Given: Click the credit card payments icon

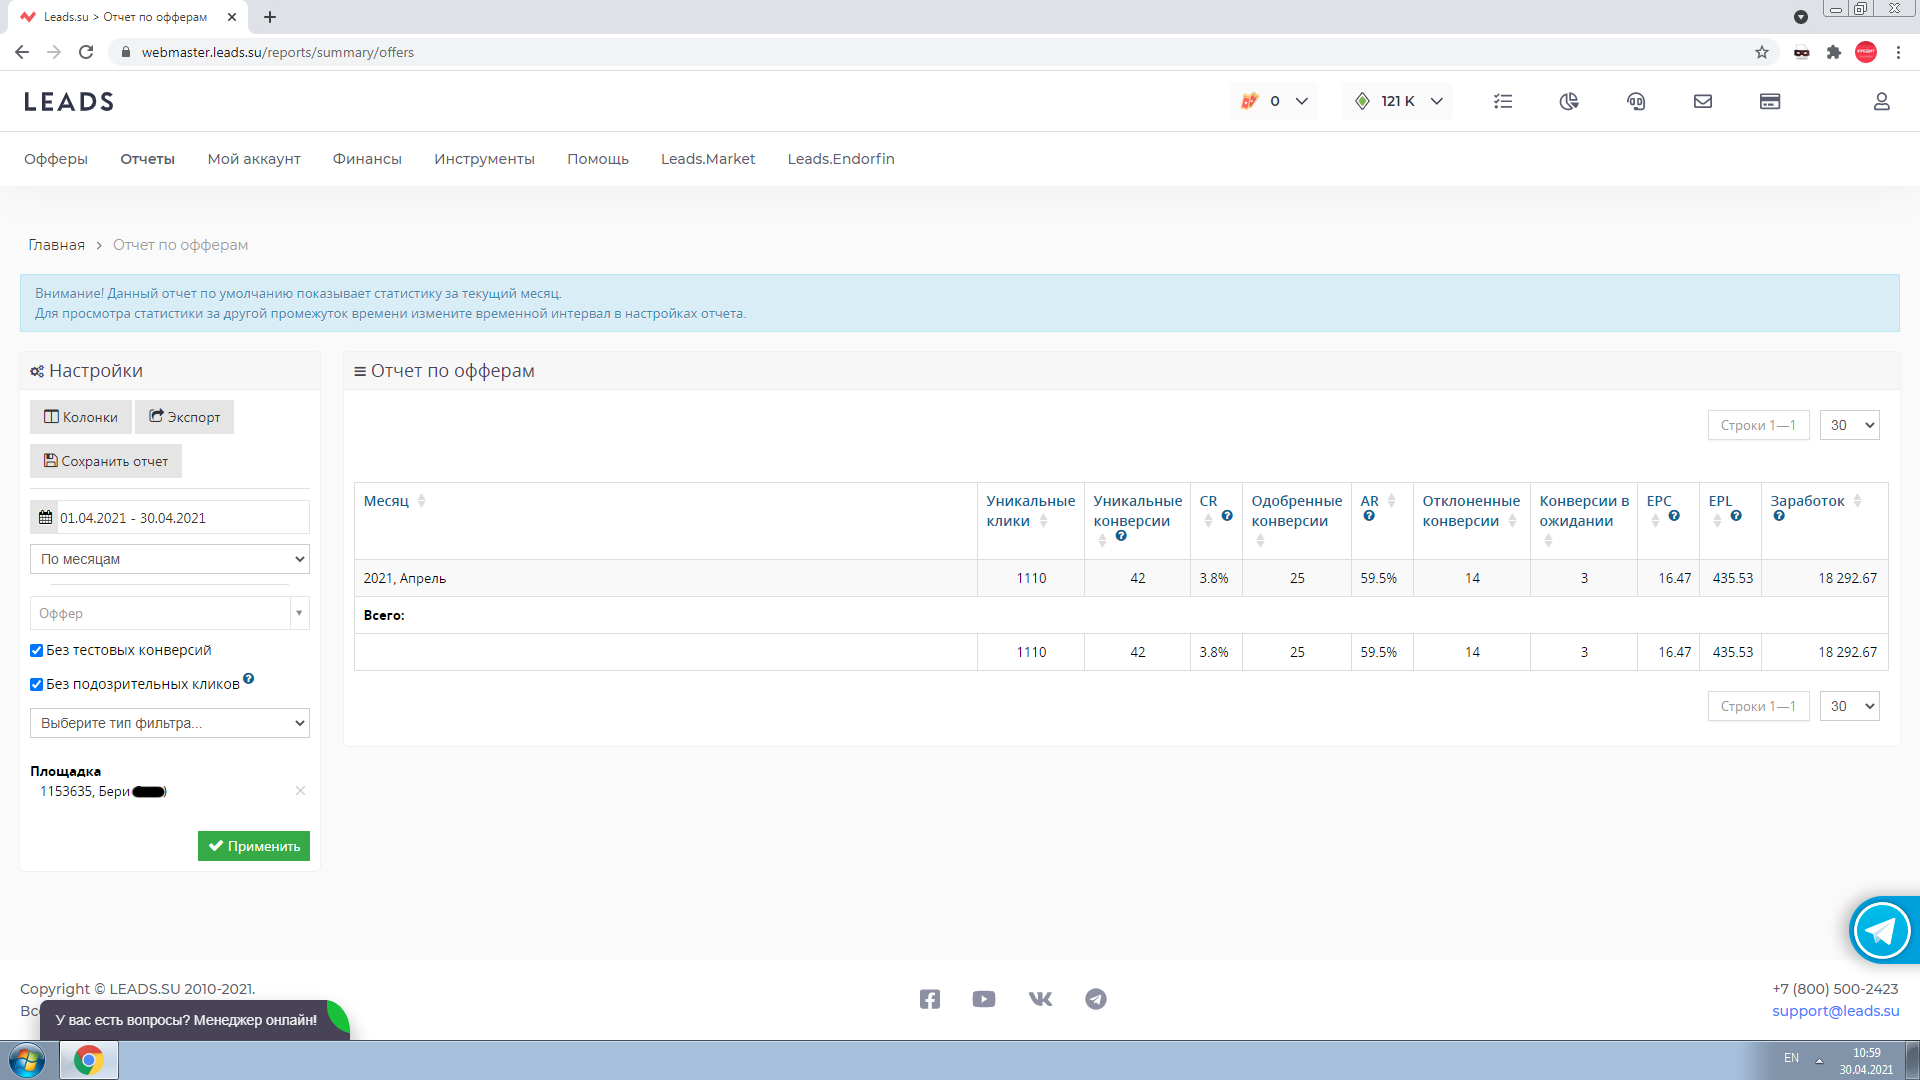Looking at the screenshot, I should [1770, 101].
